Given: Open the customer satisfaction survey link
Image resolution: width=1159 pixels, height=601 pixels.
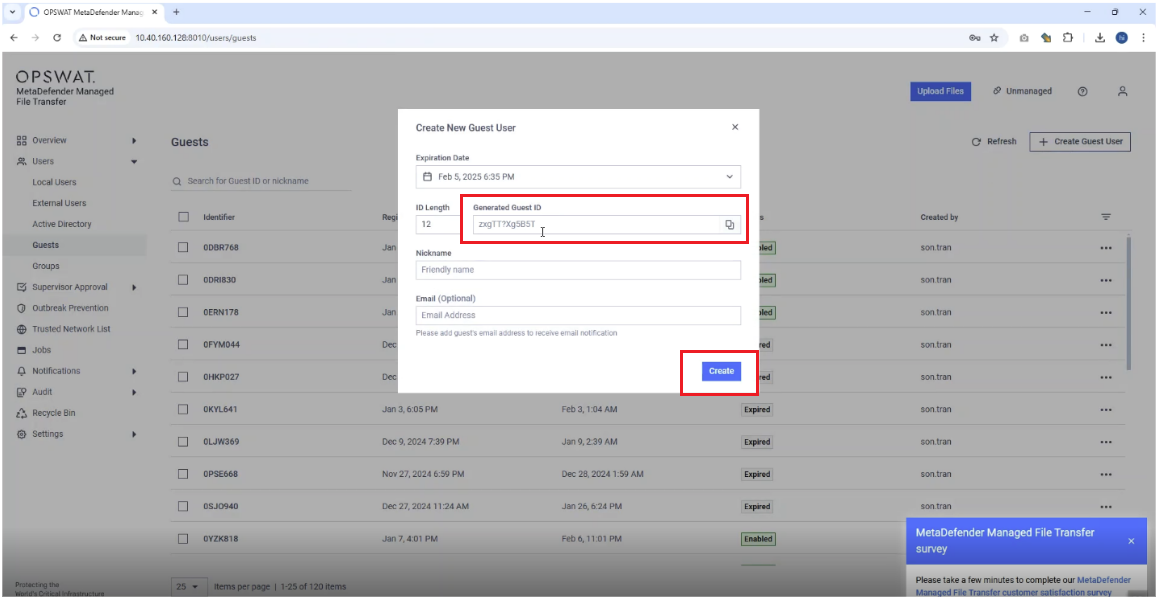Looking at the screenshot, I should [1023, 586].
